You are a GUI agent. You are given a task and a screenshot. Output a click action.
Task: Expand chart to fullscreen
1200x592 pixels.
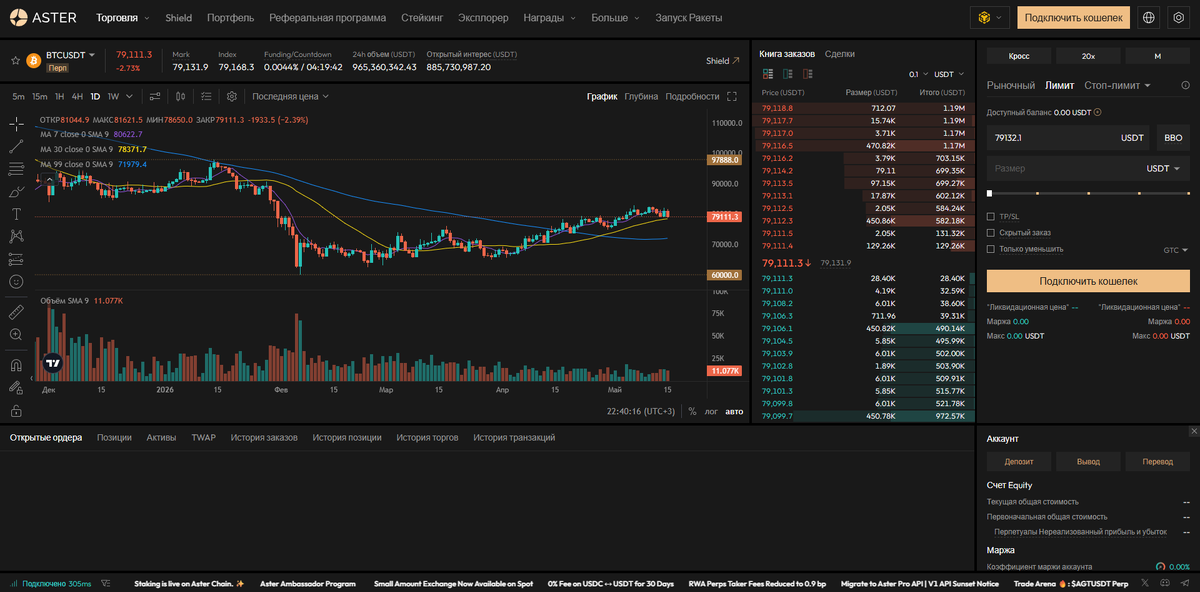732,97
